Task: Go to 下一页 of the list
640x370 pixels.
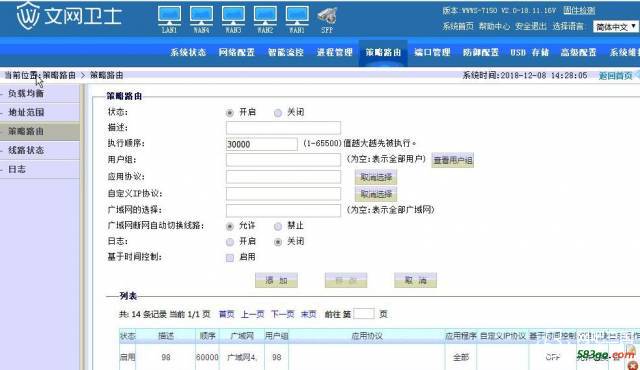Action: [282, 314]
